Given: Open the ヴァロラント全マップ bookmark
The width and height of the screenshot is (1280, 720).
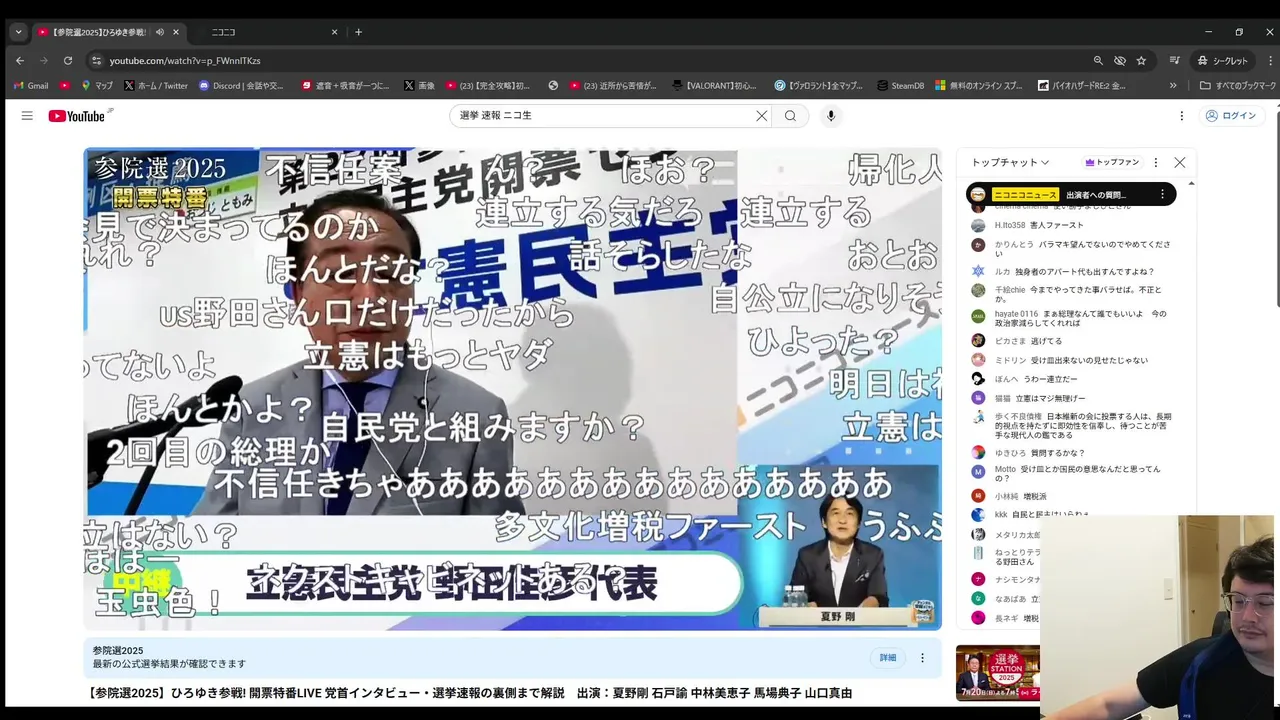Looking at the screenshot, I should pyautogui.click(x=818, y=86).
